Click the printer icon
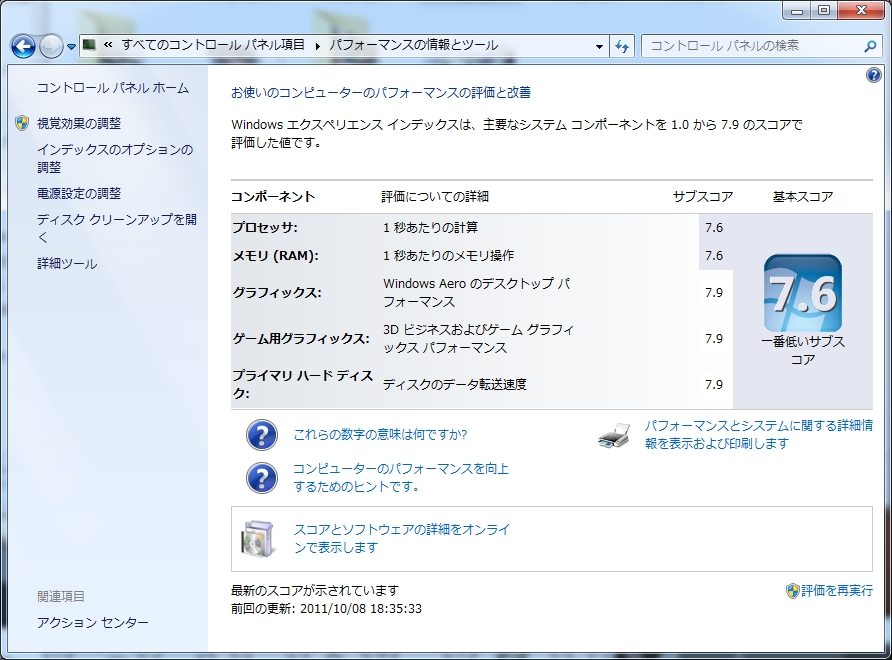This screenshot has height=660, width=892. 614,435
